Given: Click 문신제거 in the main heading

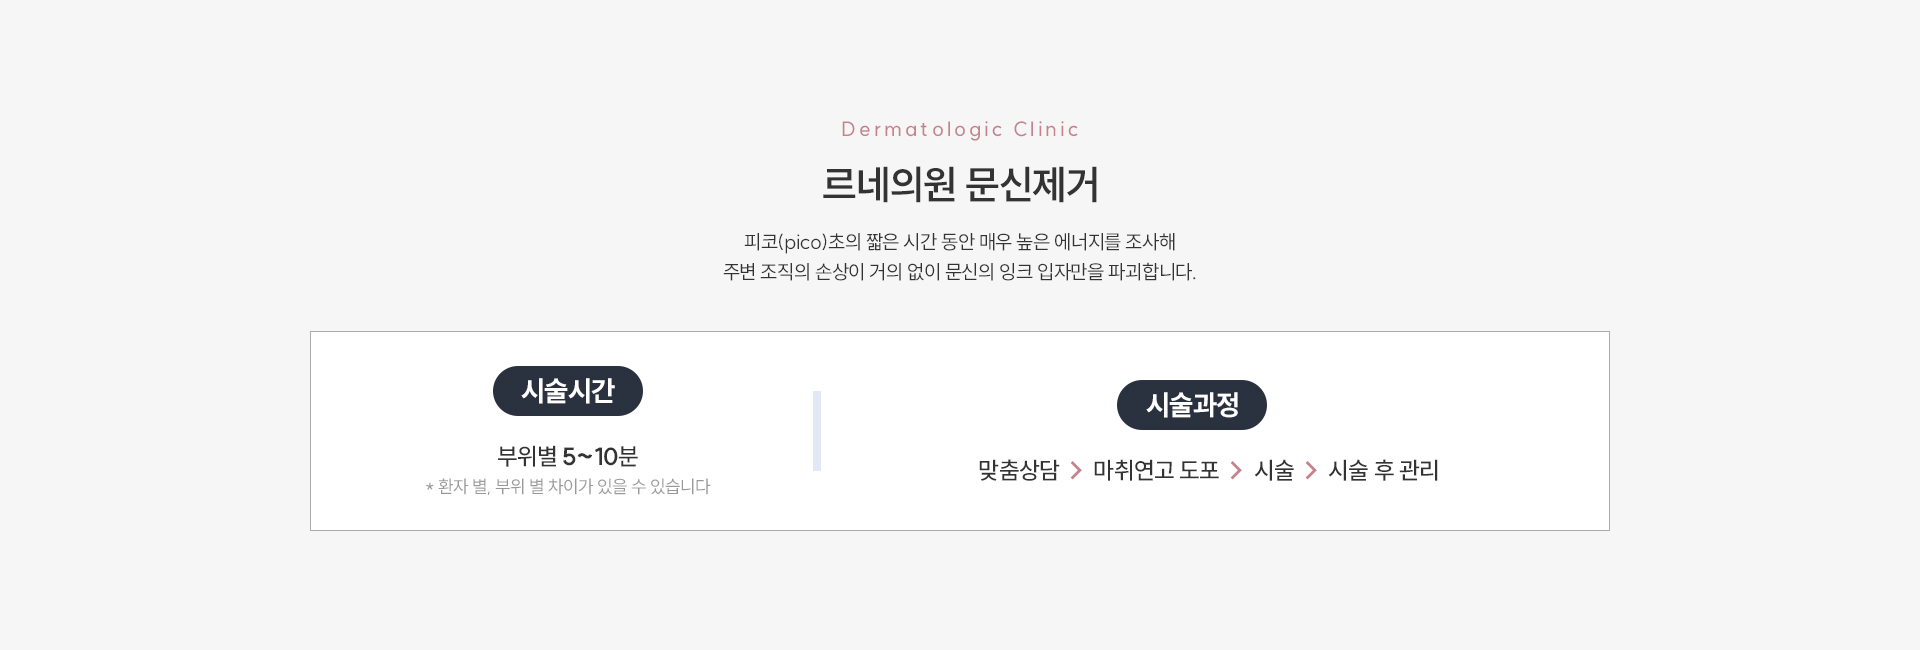Looking at the screenshot, I should click(1034, 185).
